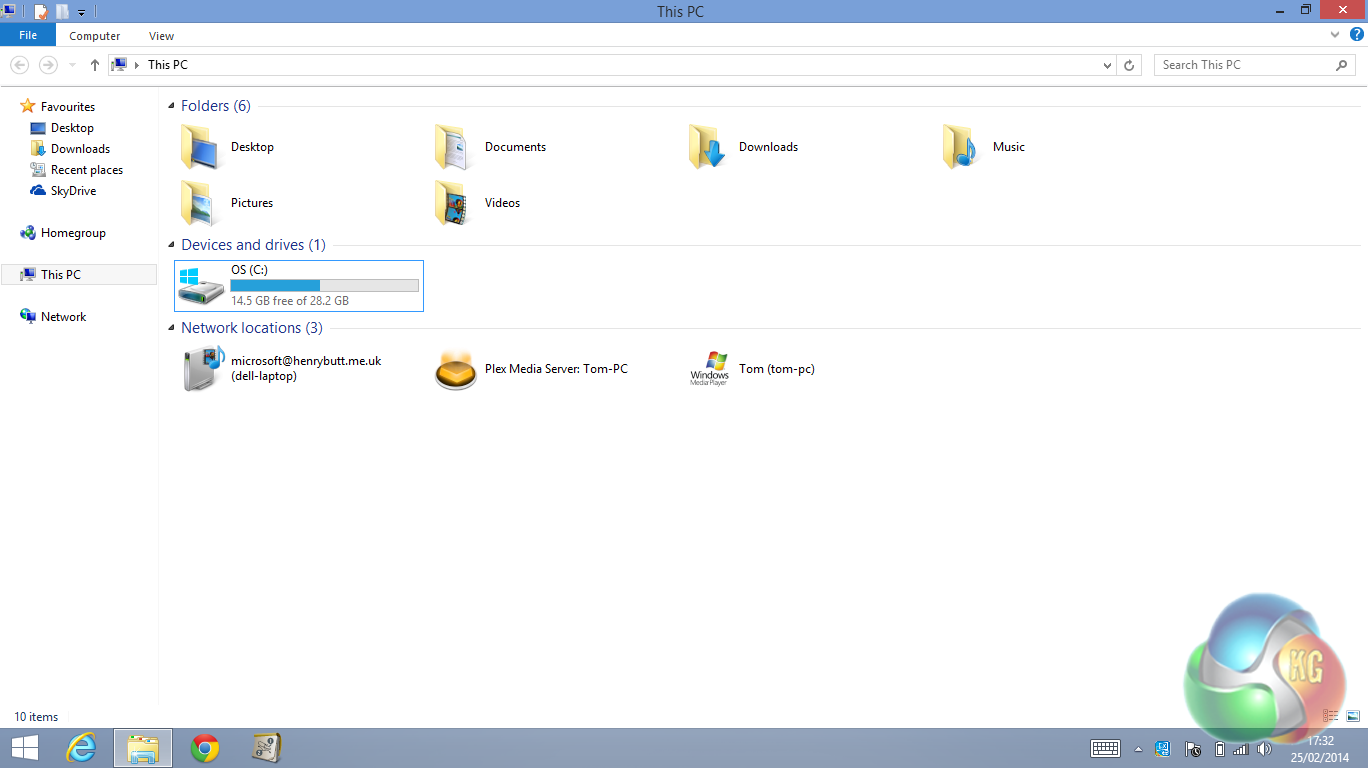Screen dimensions: 1368x768
Task: Open the Computer ribbon tab
Action: [95, 36]
